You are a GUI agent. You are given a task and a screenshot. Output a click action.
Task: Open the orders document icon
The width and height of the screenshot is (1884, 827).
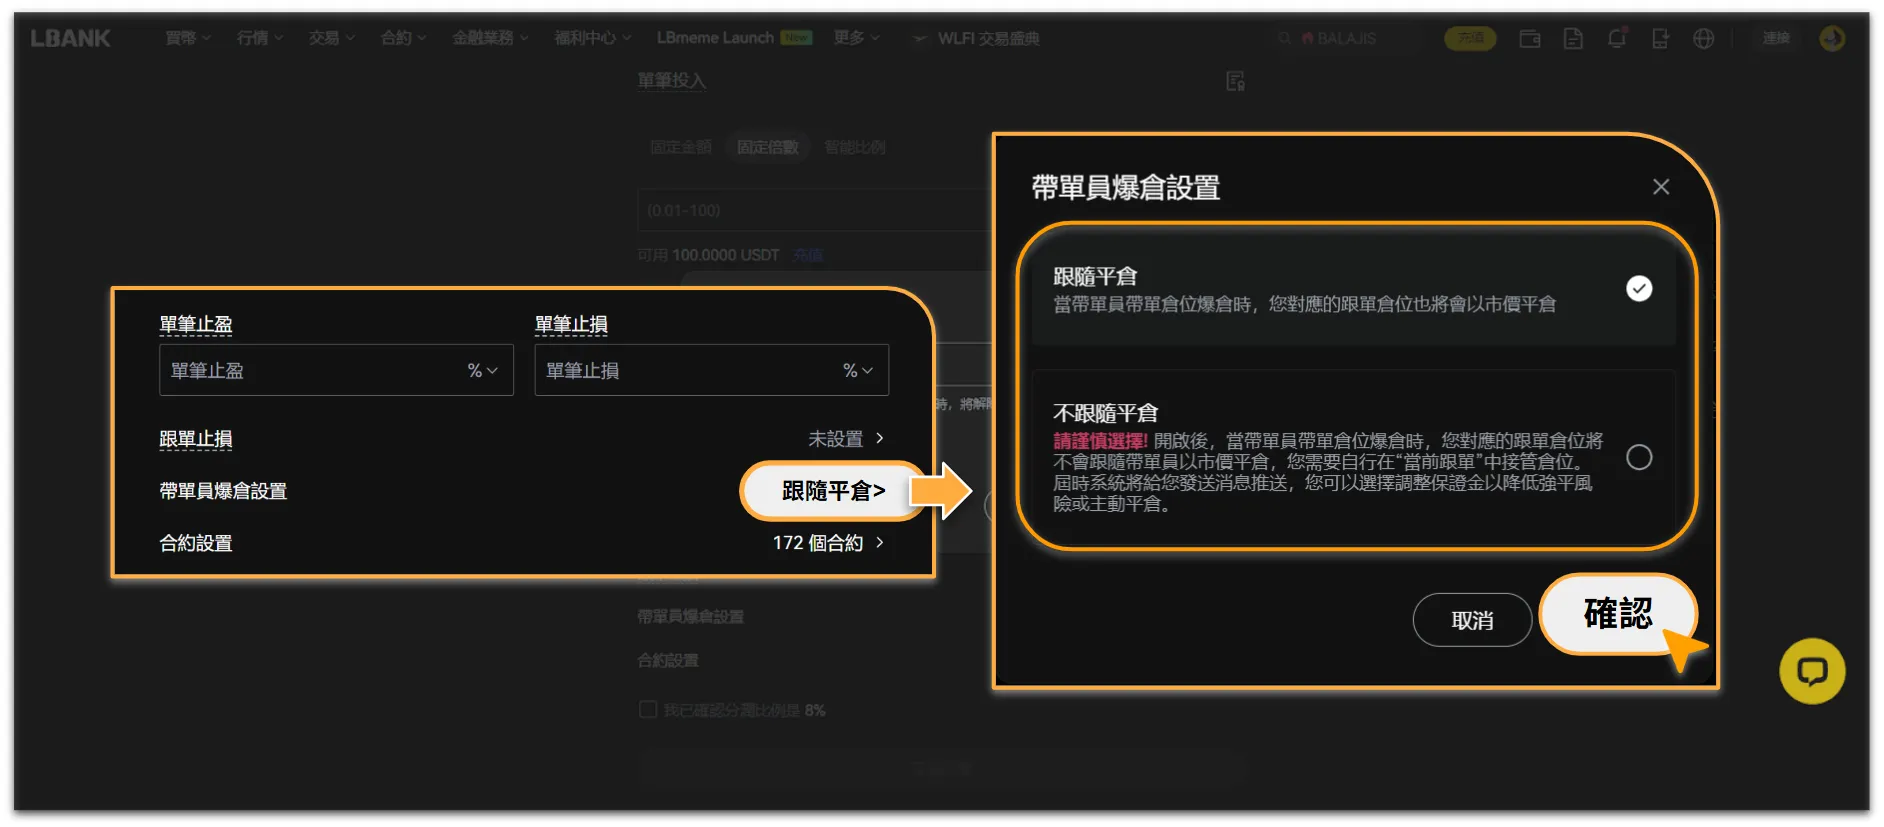click(x=1573, y=39)
